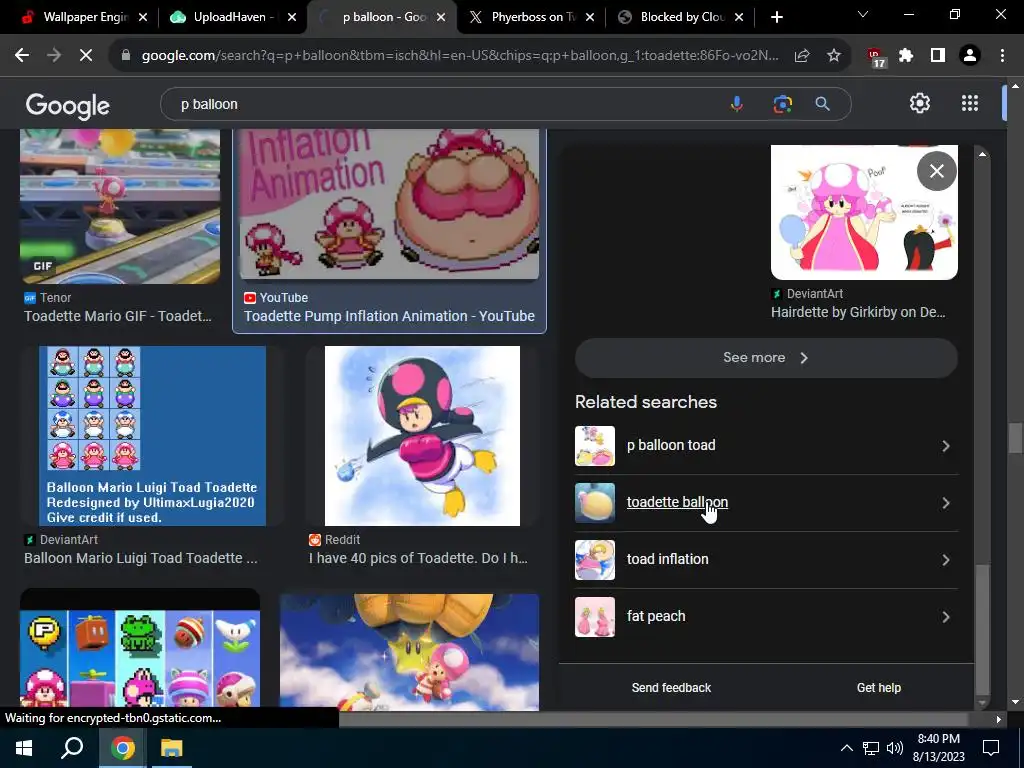This screenshot has width=1024, height=768.
Task: Open the Extensions puzzle icon
Action: pos(906,56)
